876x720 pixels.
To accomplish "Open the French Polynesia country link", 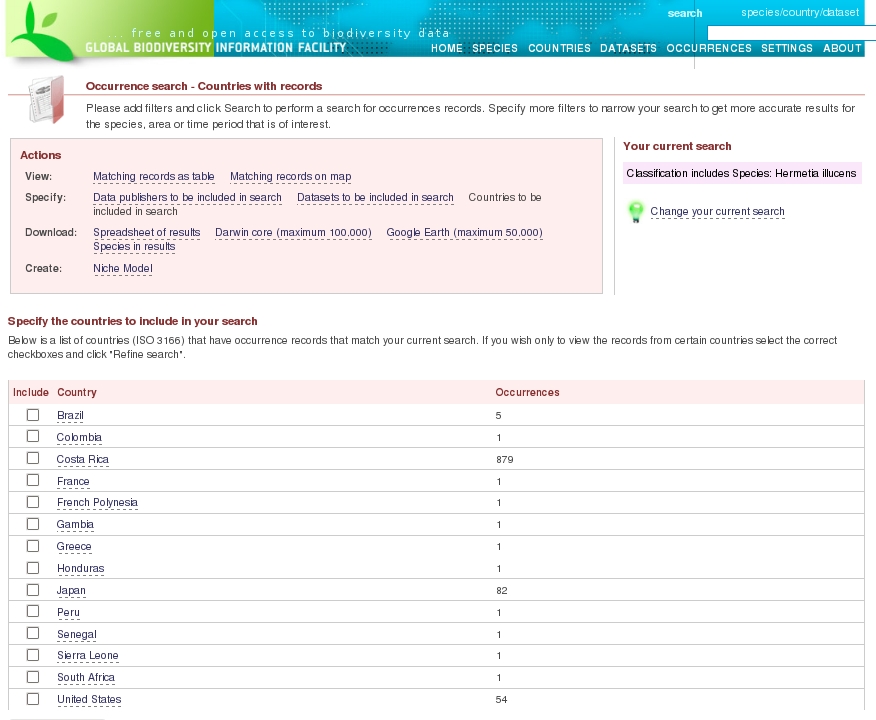I will (97, 503).
